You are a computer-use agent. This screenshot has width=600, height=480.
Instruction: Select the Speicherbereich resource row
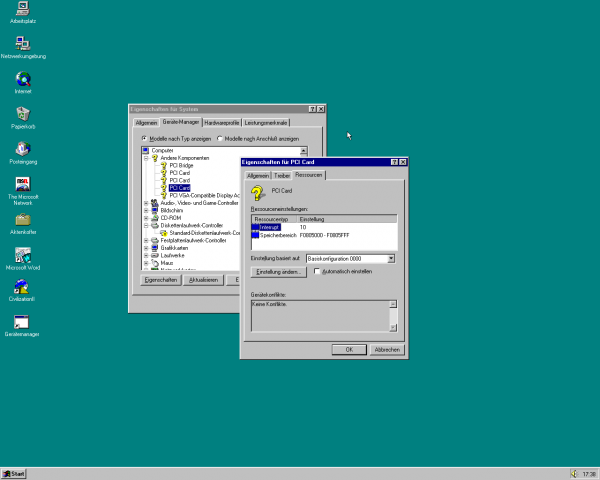(x=324, y=235)
